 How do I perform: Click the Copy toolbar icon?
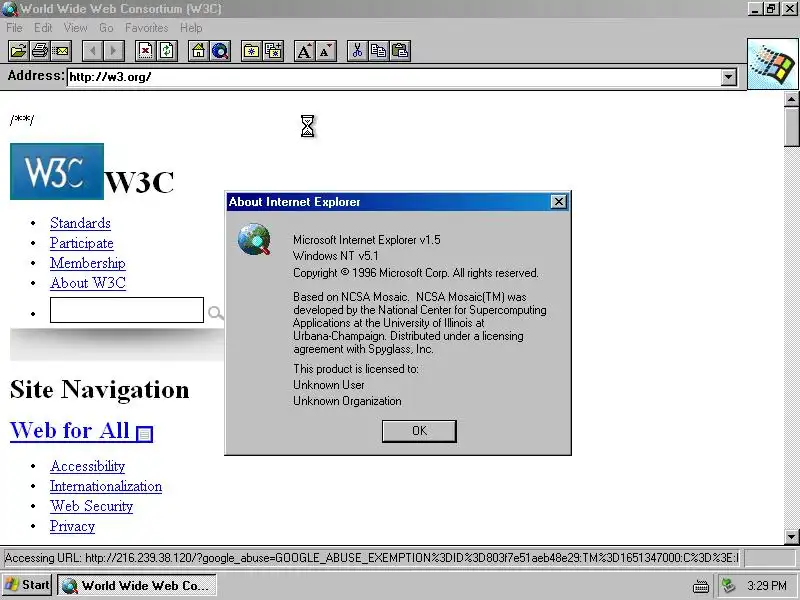click(x=379, y=51)
